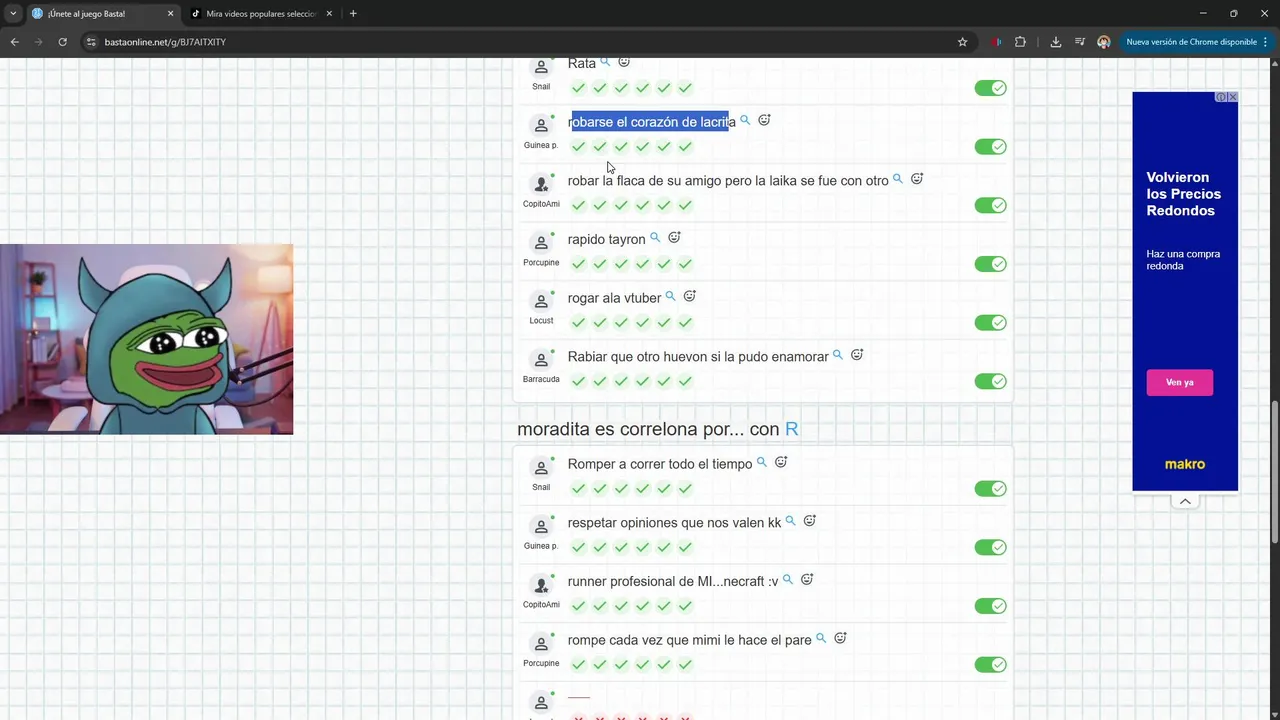Search the 'rapido tayron' answer
This screenshot has width=1280, height=720.
655,238
